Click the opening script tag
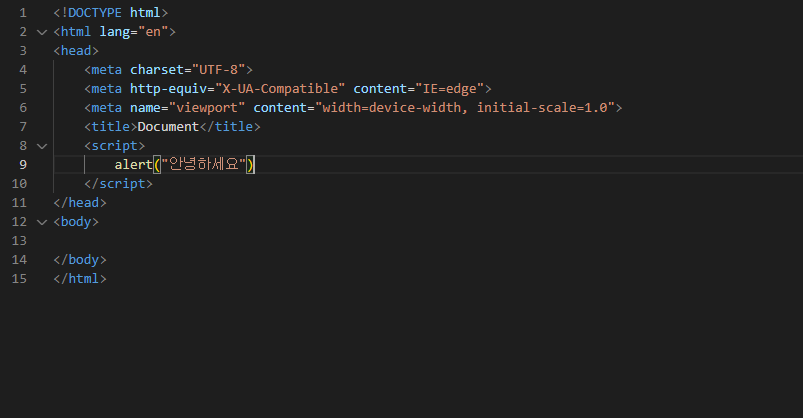803x418 pixels. [115, 145]
